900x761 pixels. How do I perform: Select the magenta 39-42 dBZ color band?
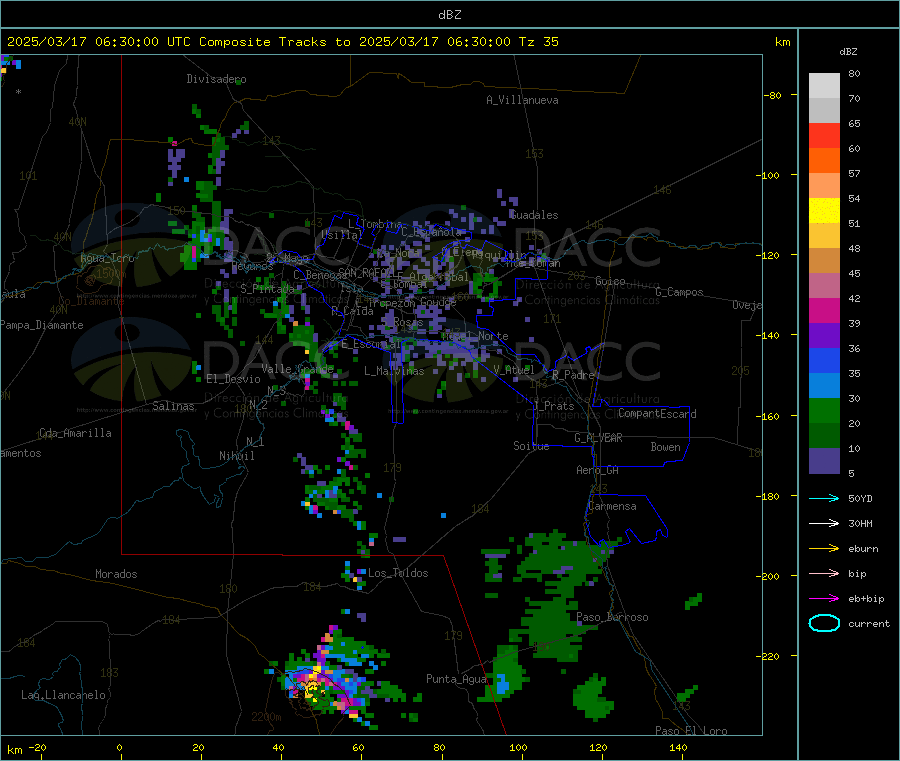point(824,310)
